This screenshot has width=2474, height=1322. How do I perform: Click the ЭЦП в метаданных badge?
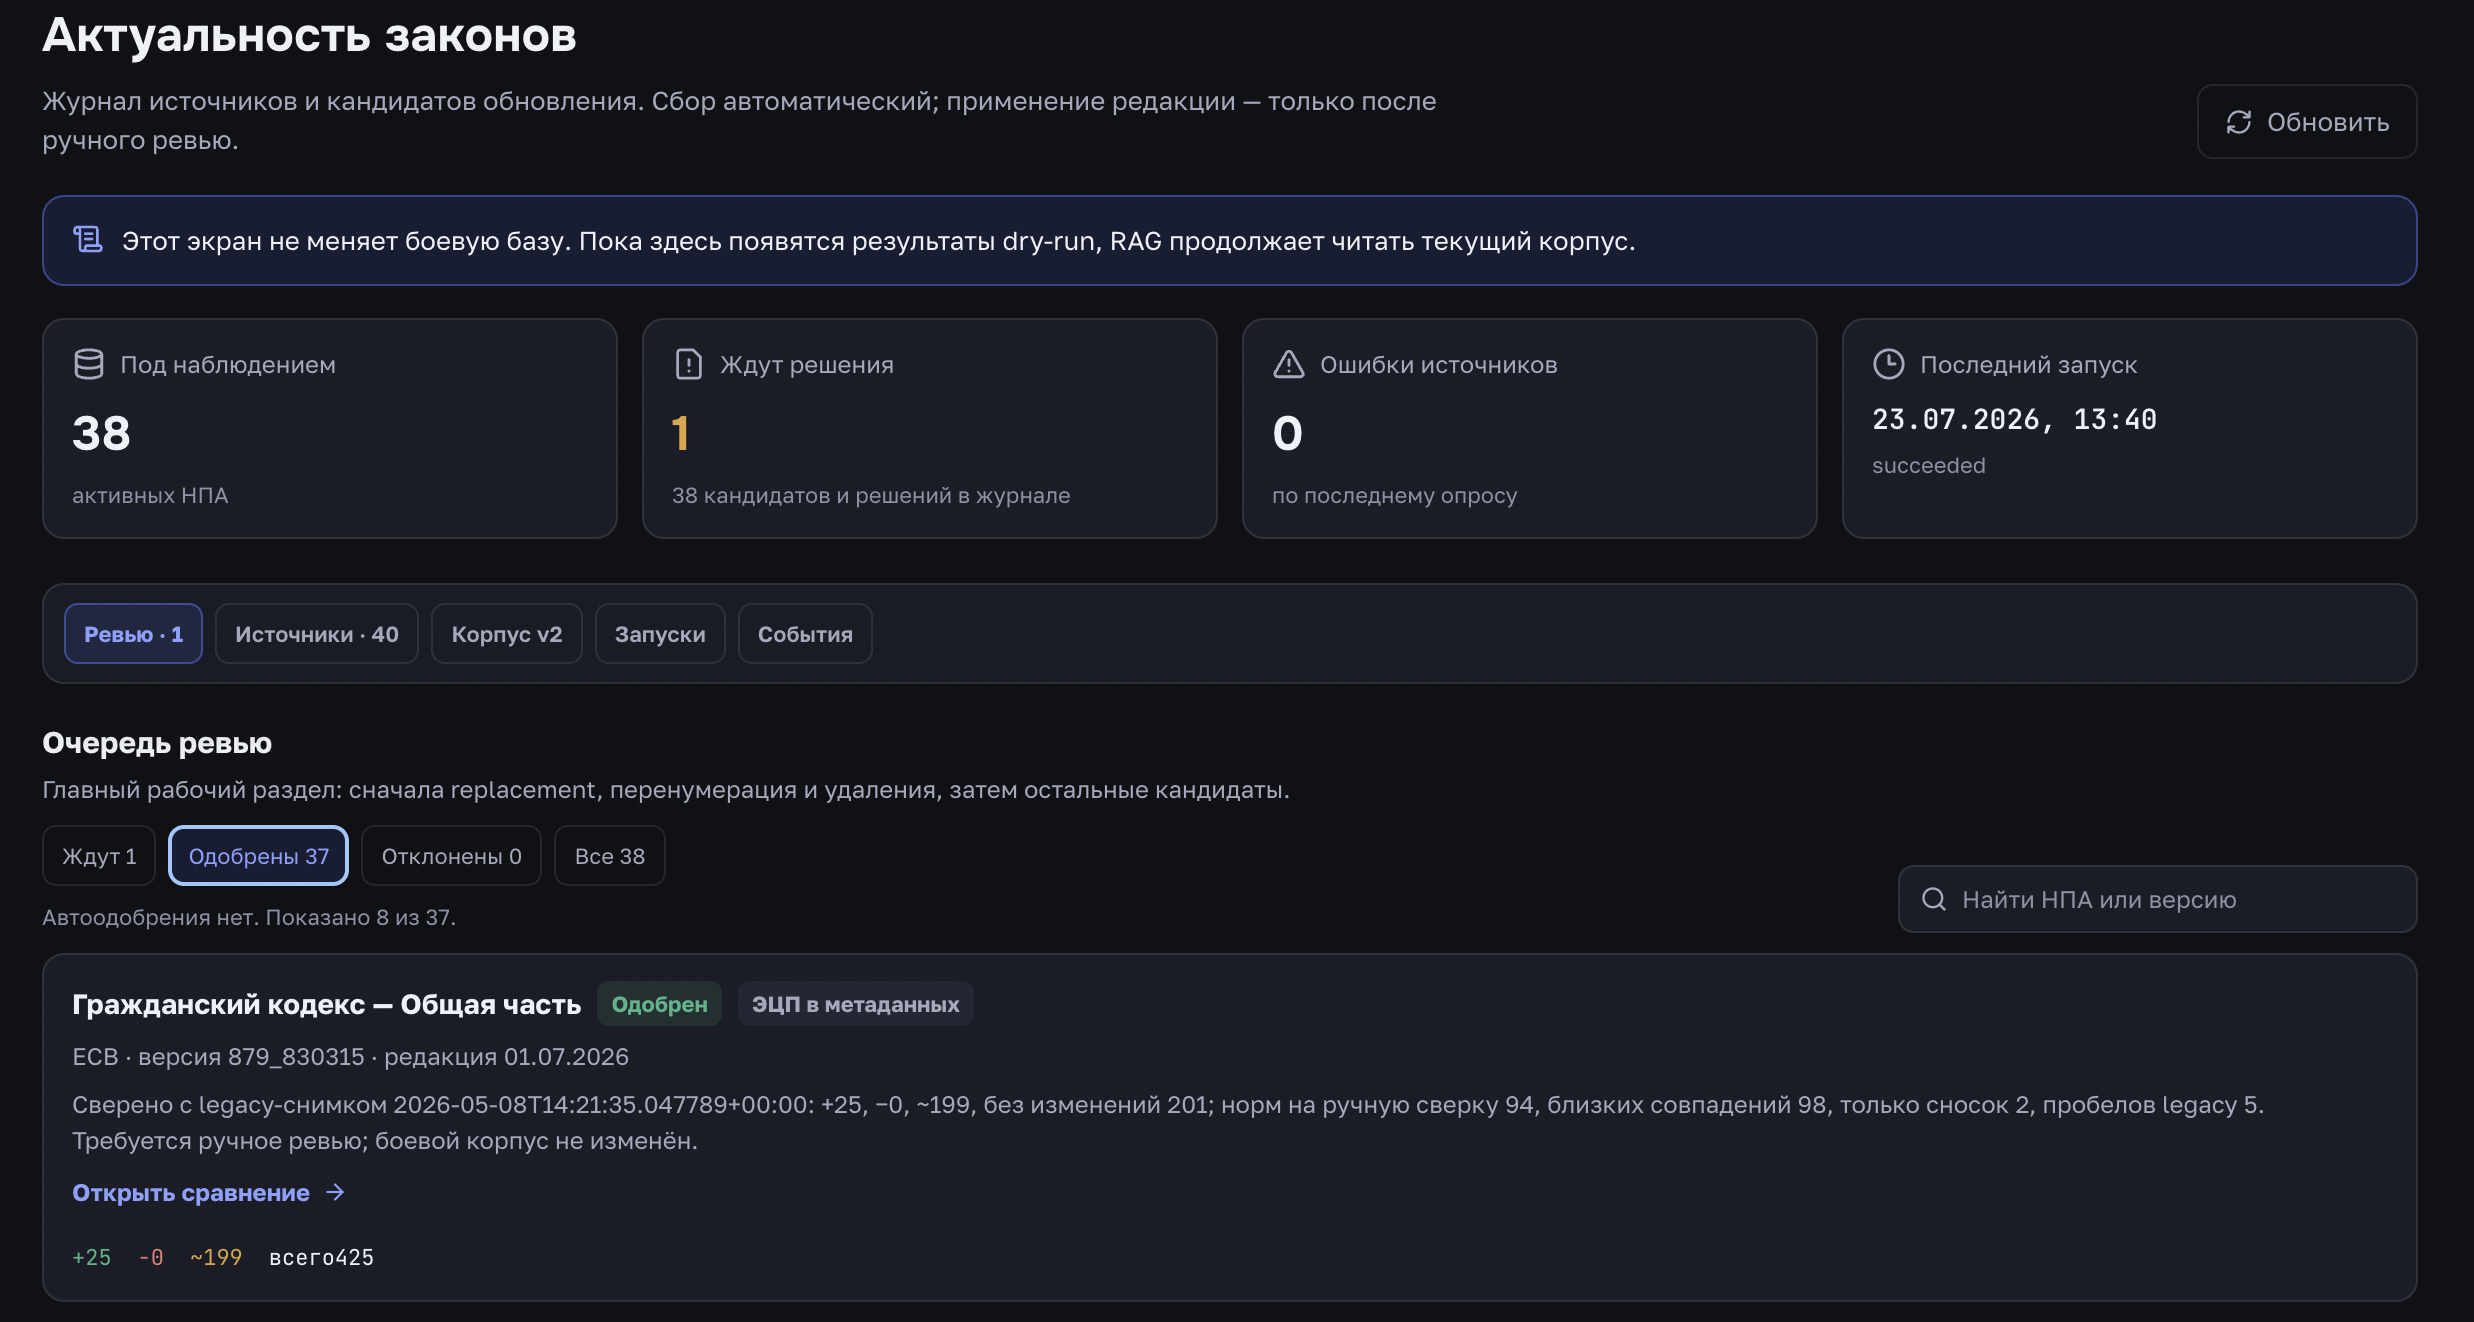click(855, 1004)
